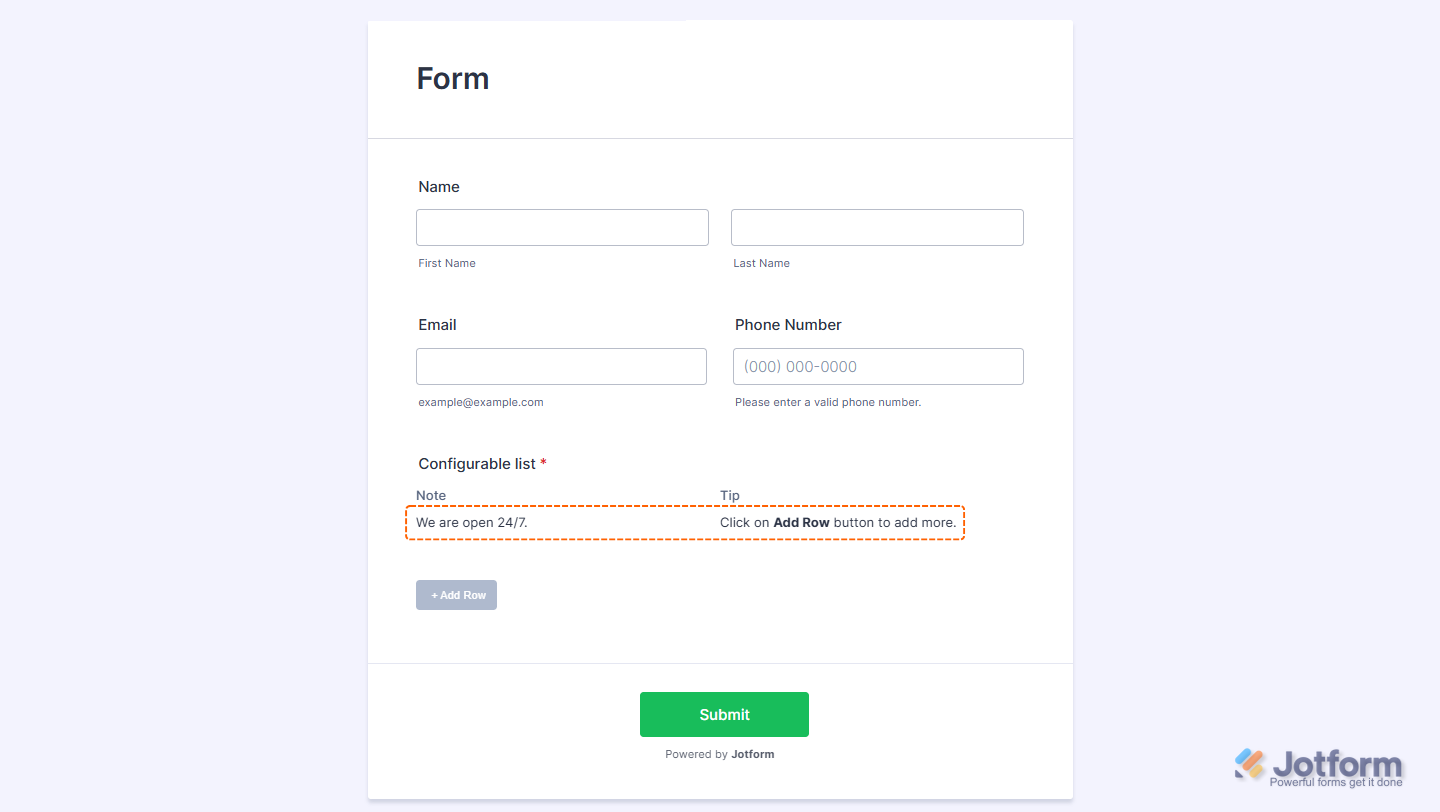Click the "Phone Number" field label
The width and height of the screenshot is (1440, 812).
[788, 325]
